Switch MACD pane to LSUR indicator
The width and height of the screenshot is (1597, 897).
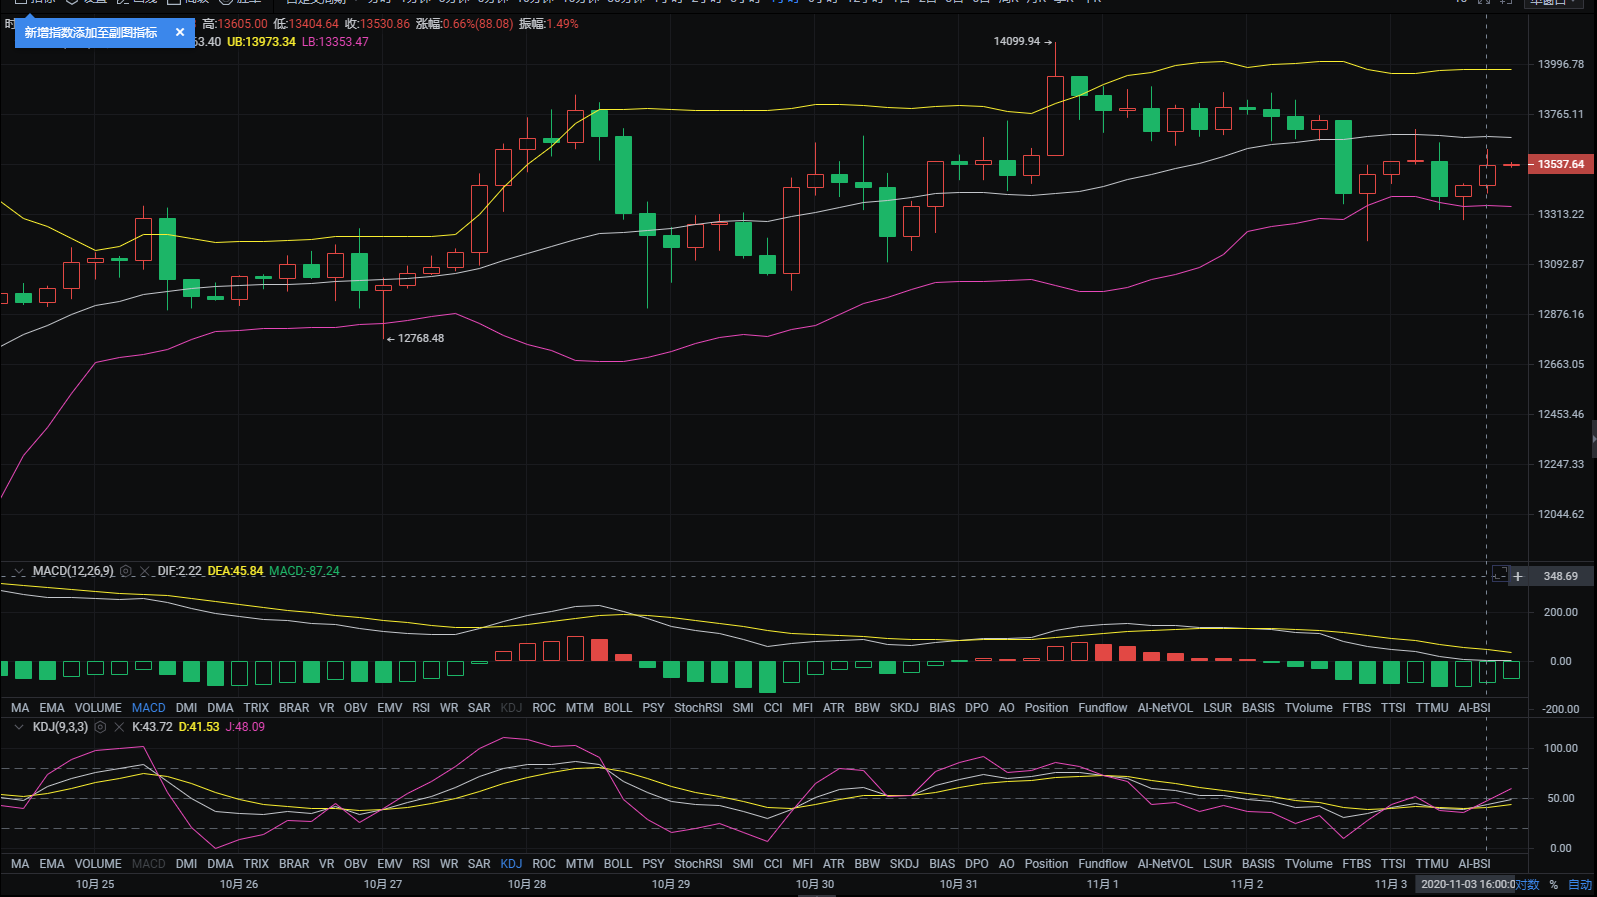pos(1218,708)
